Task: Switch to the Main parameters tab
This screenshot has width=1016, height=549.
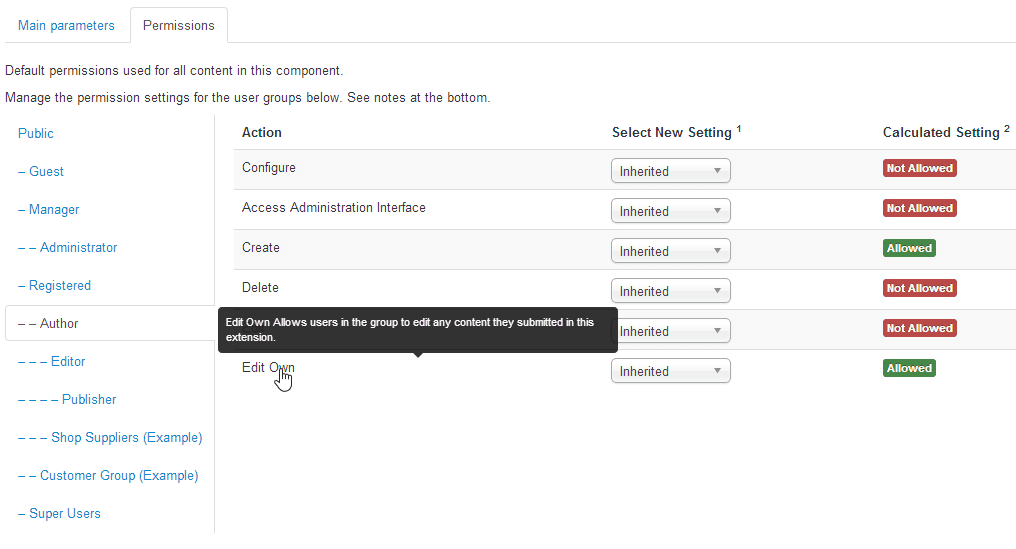Action: pos(66,25)
